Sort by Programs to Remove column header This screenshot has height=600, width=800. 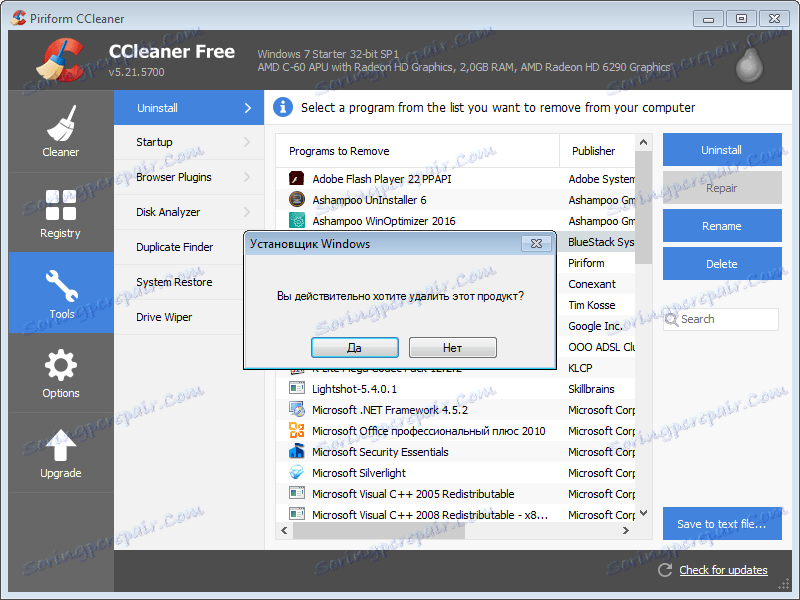pyautogui.click(x=417, y=151)
